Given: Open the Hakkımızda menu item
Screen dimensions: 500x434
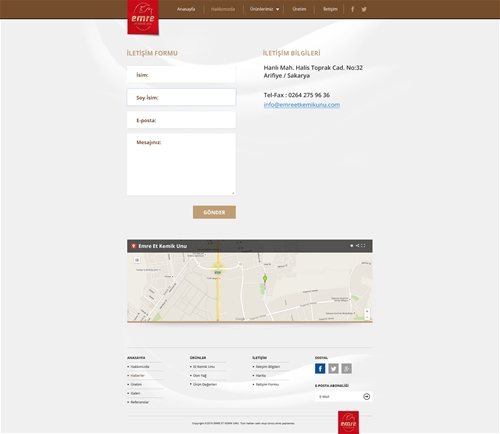Looking at the screenshot, I should [x=223, y=9].
